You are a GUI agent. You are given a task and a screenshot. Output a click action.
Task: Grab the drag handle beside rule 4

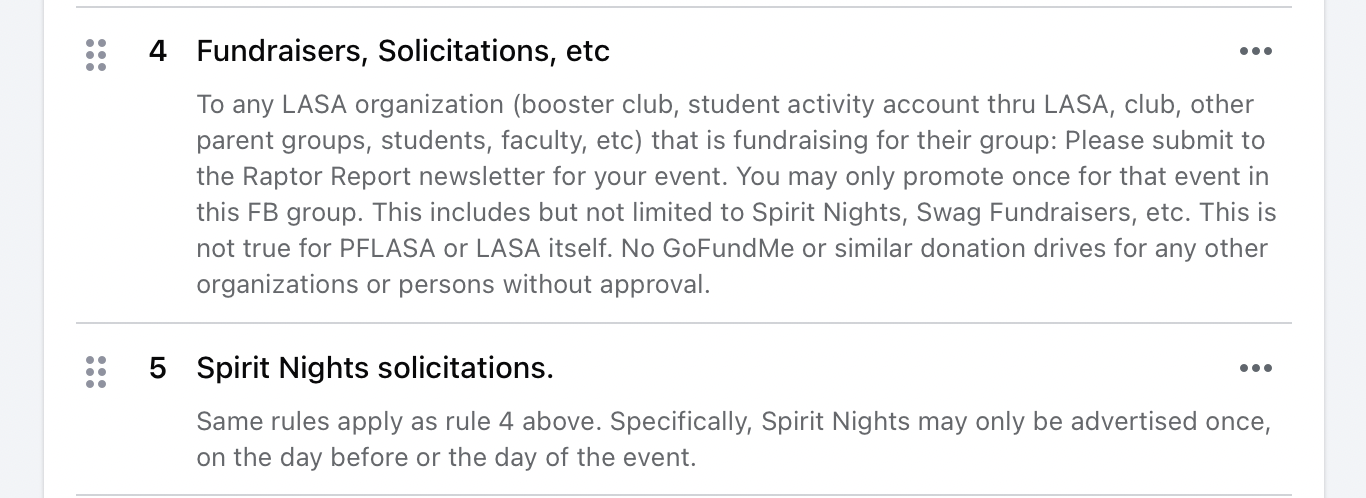tap(96, 55)
